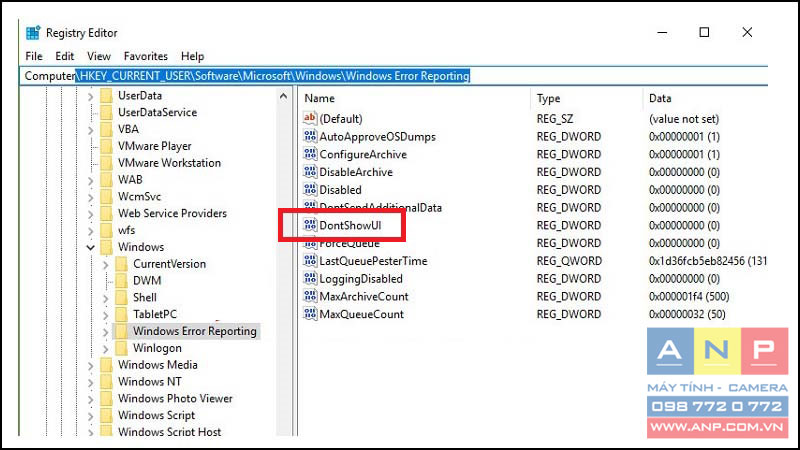
Task: Click the VMware Workstation folder icon
Action: (x=106, y=163)
